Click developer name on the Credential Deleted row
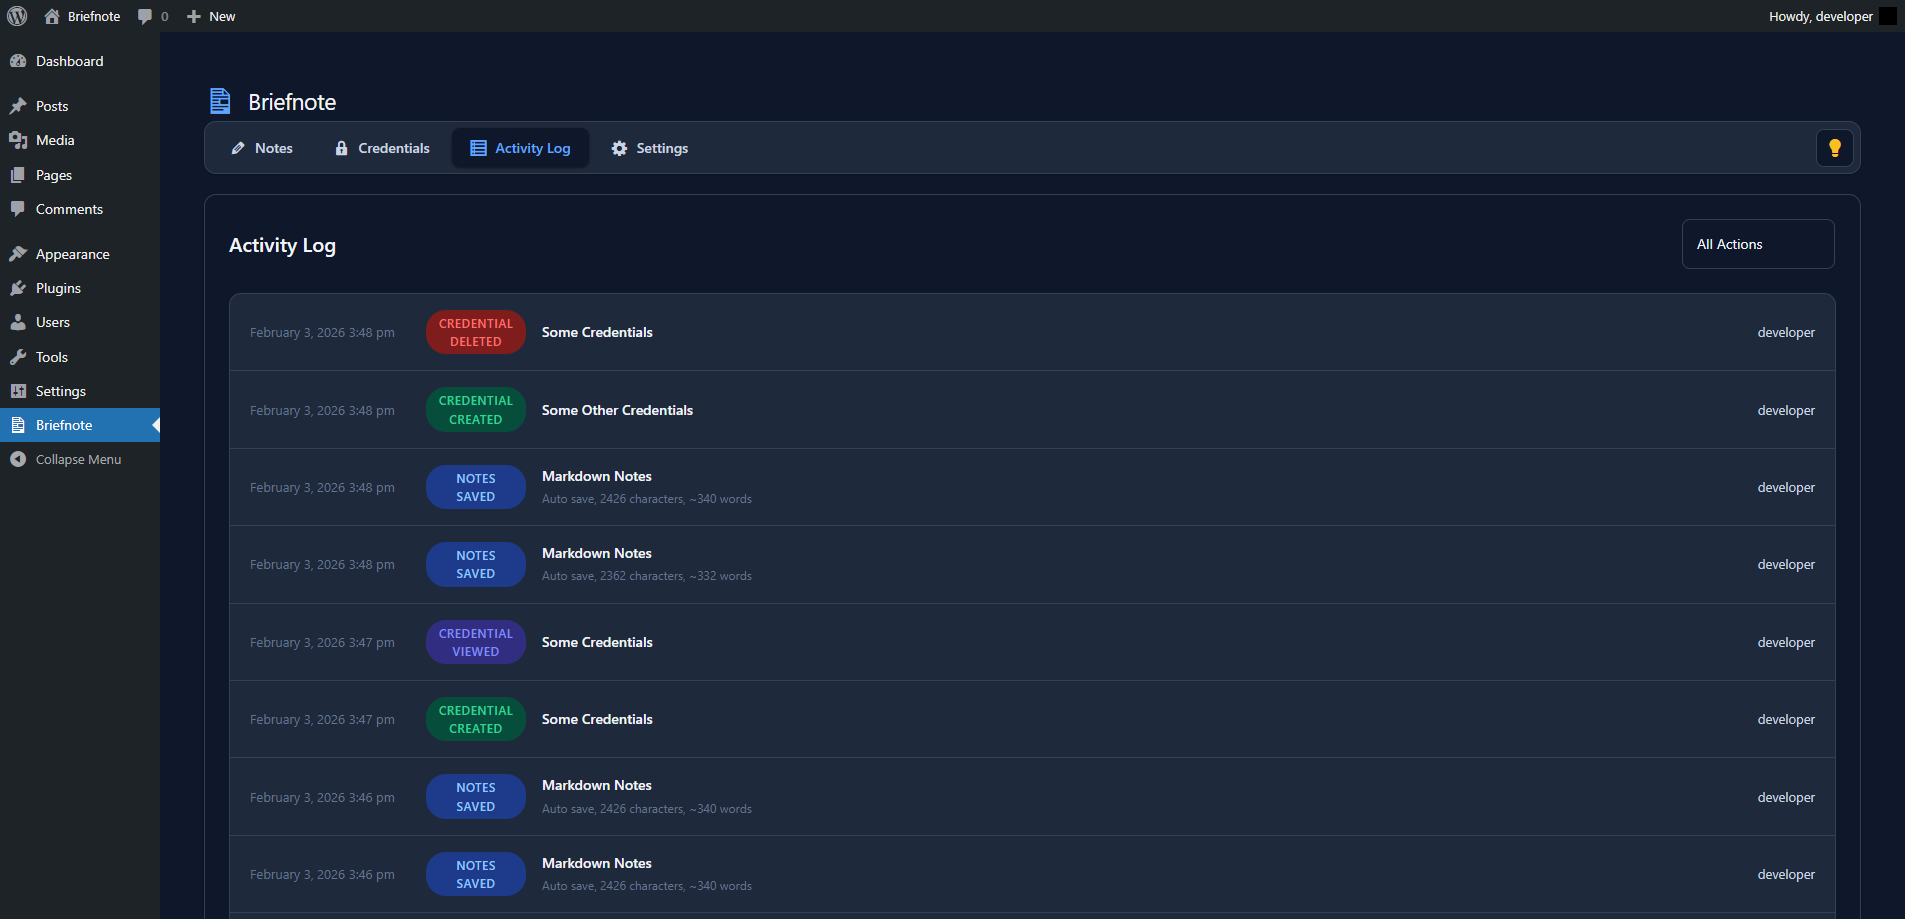 point(1786,333)
